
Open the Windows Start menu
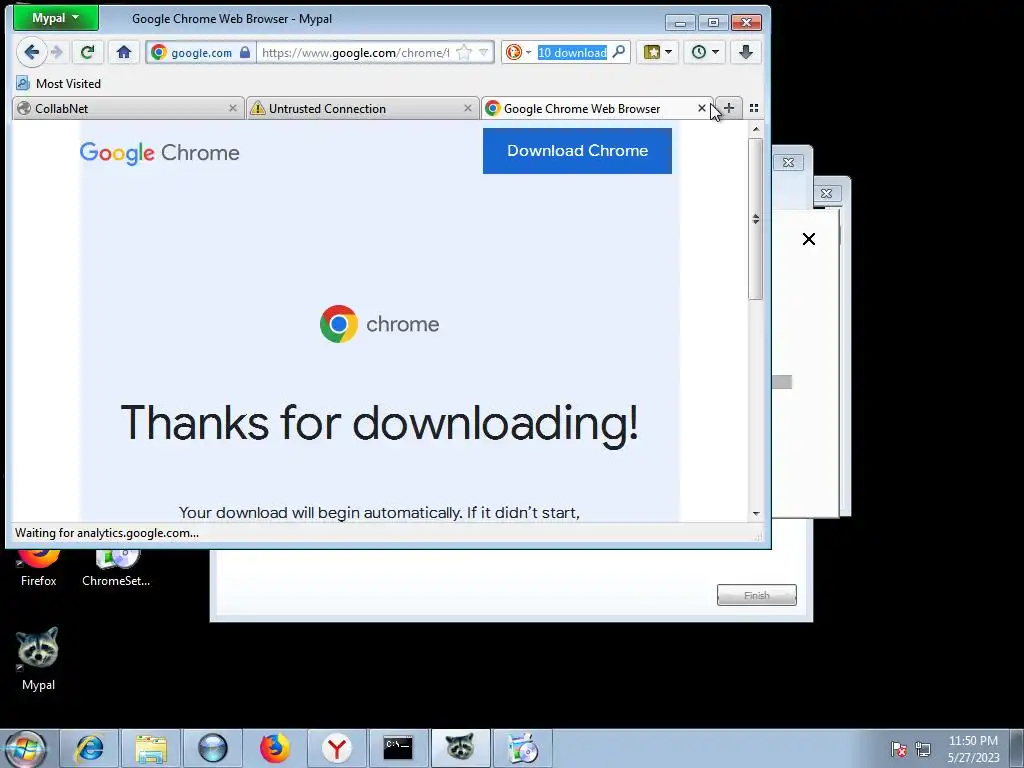click(24, 748)
